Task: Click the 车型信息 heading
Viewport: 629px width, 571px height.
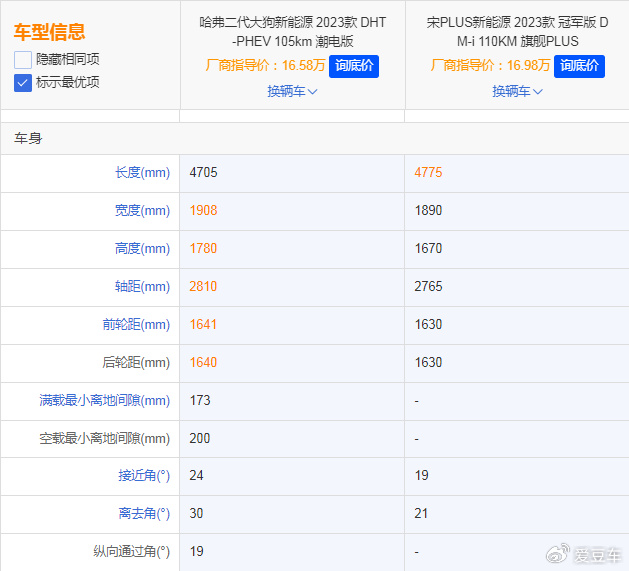Action: point(50,32)
